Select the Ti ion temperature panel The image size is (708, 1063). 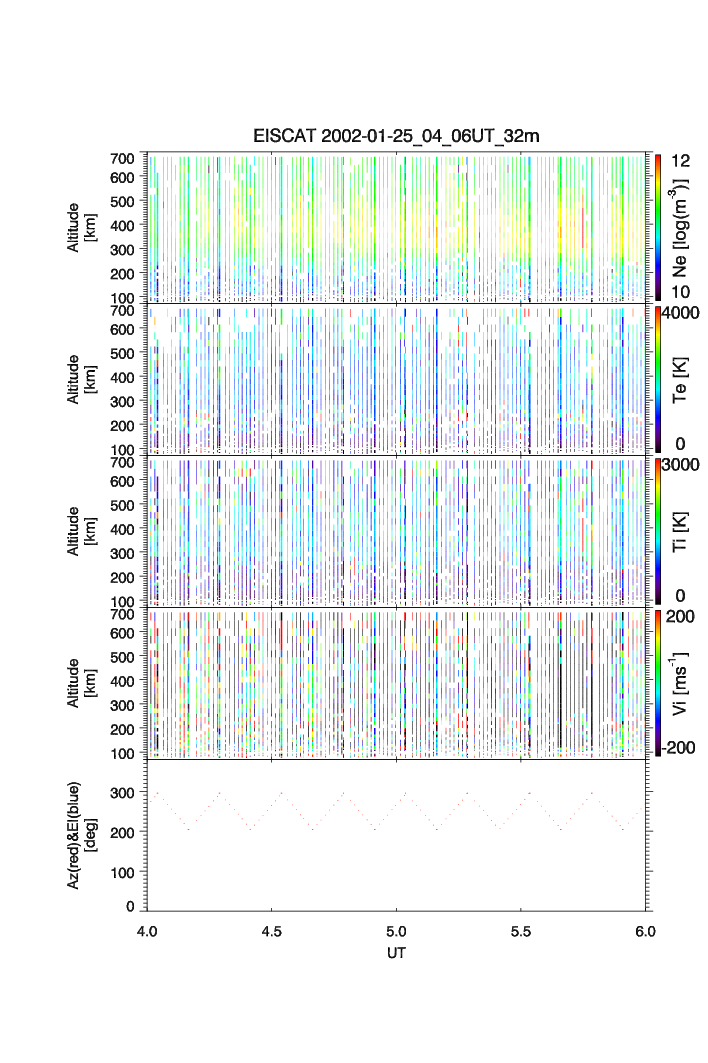[396, 531]
